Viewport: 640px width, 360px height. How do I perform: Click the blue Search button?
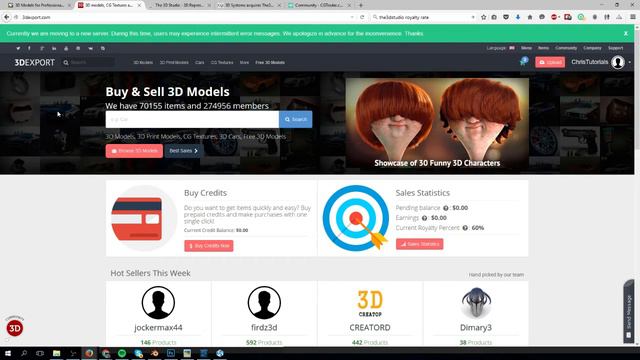pyautogui.click(x=296, y=119)
